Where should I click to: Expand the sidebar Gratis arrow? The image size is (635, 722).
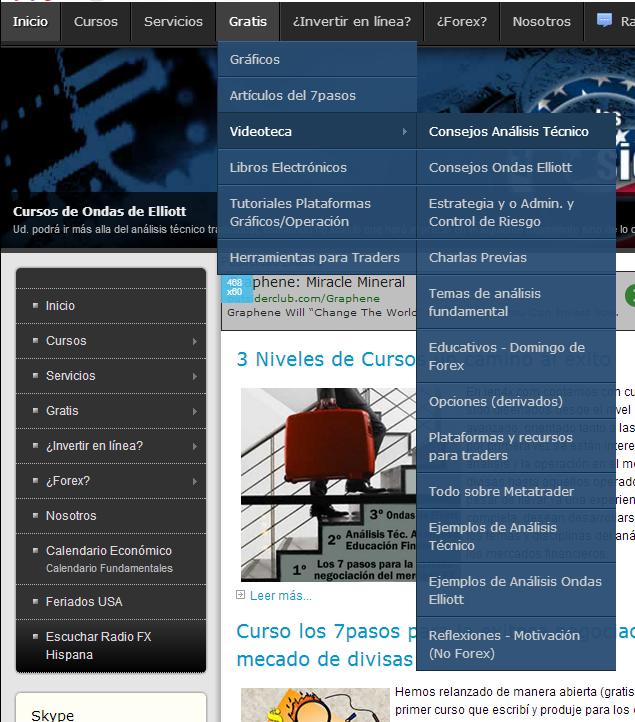pos(195,411)
